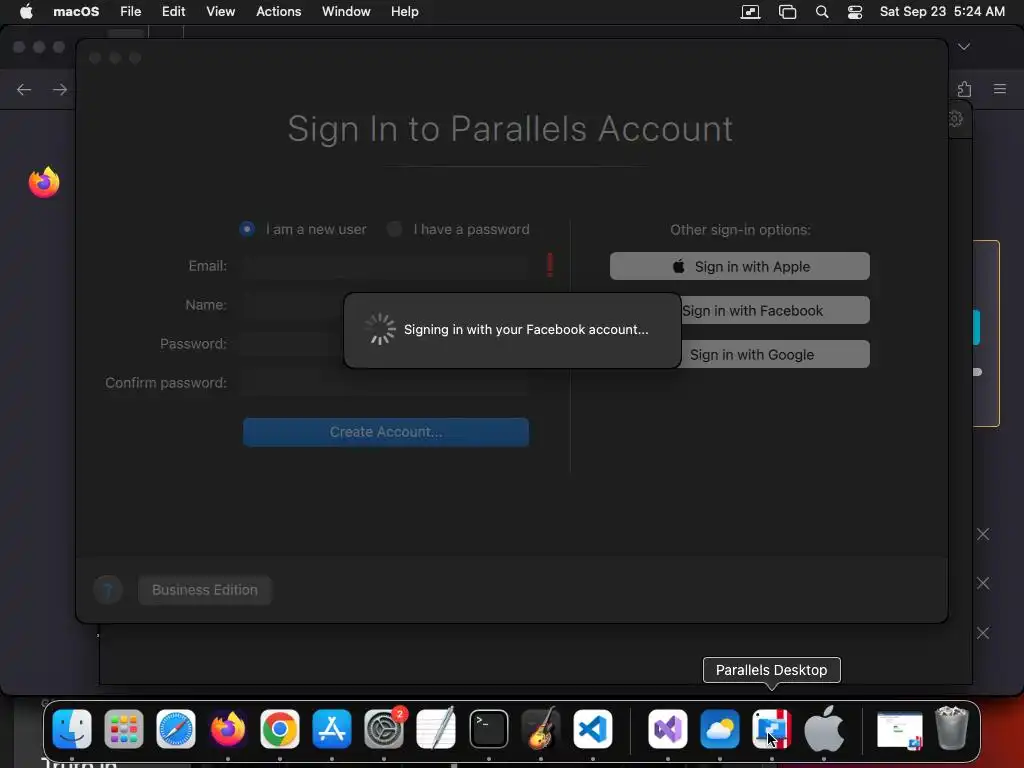
Task: Launch Visual Studio Code from the dock
Action: click(593, 729)
